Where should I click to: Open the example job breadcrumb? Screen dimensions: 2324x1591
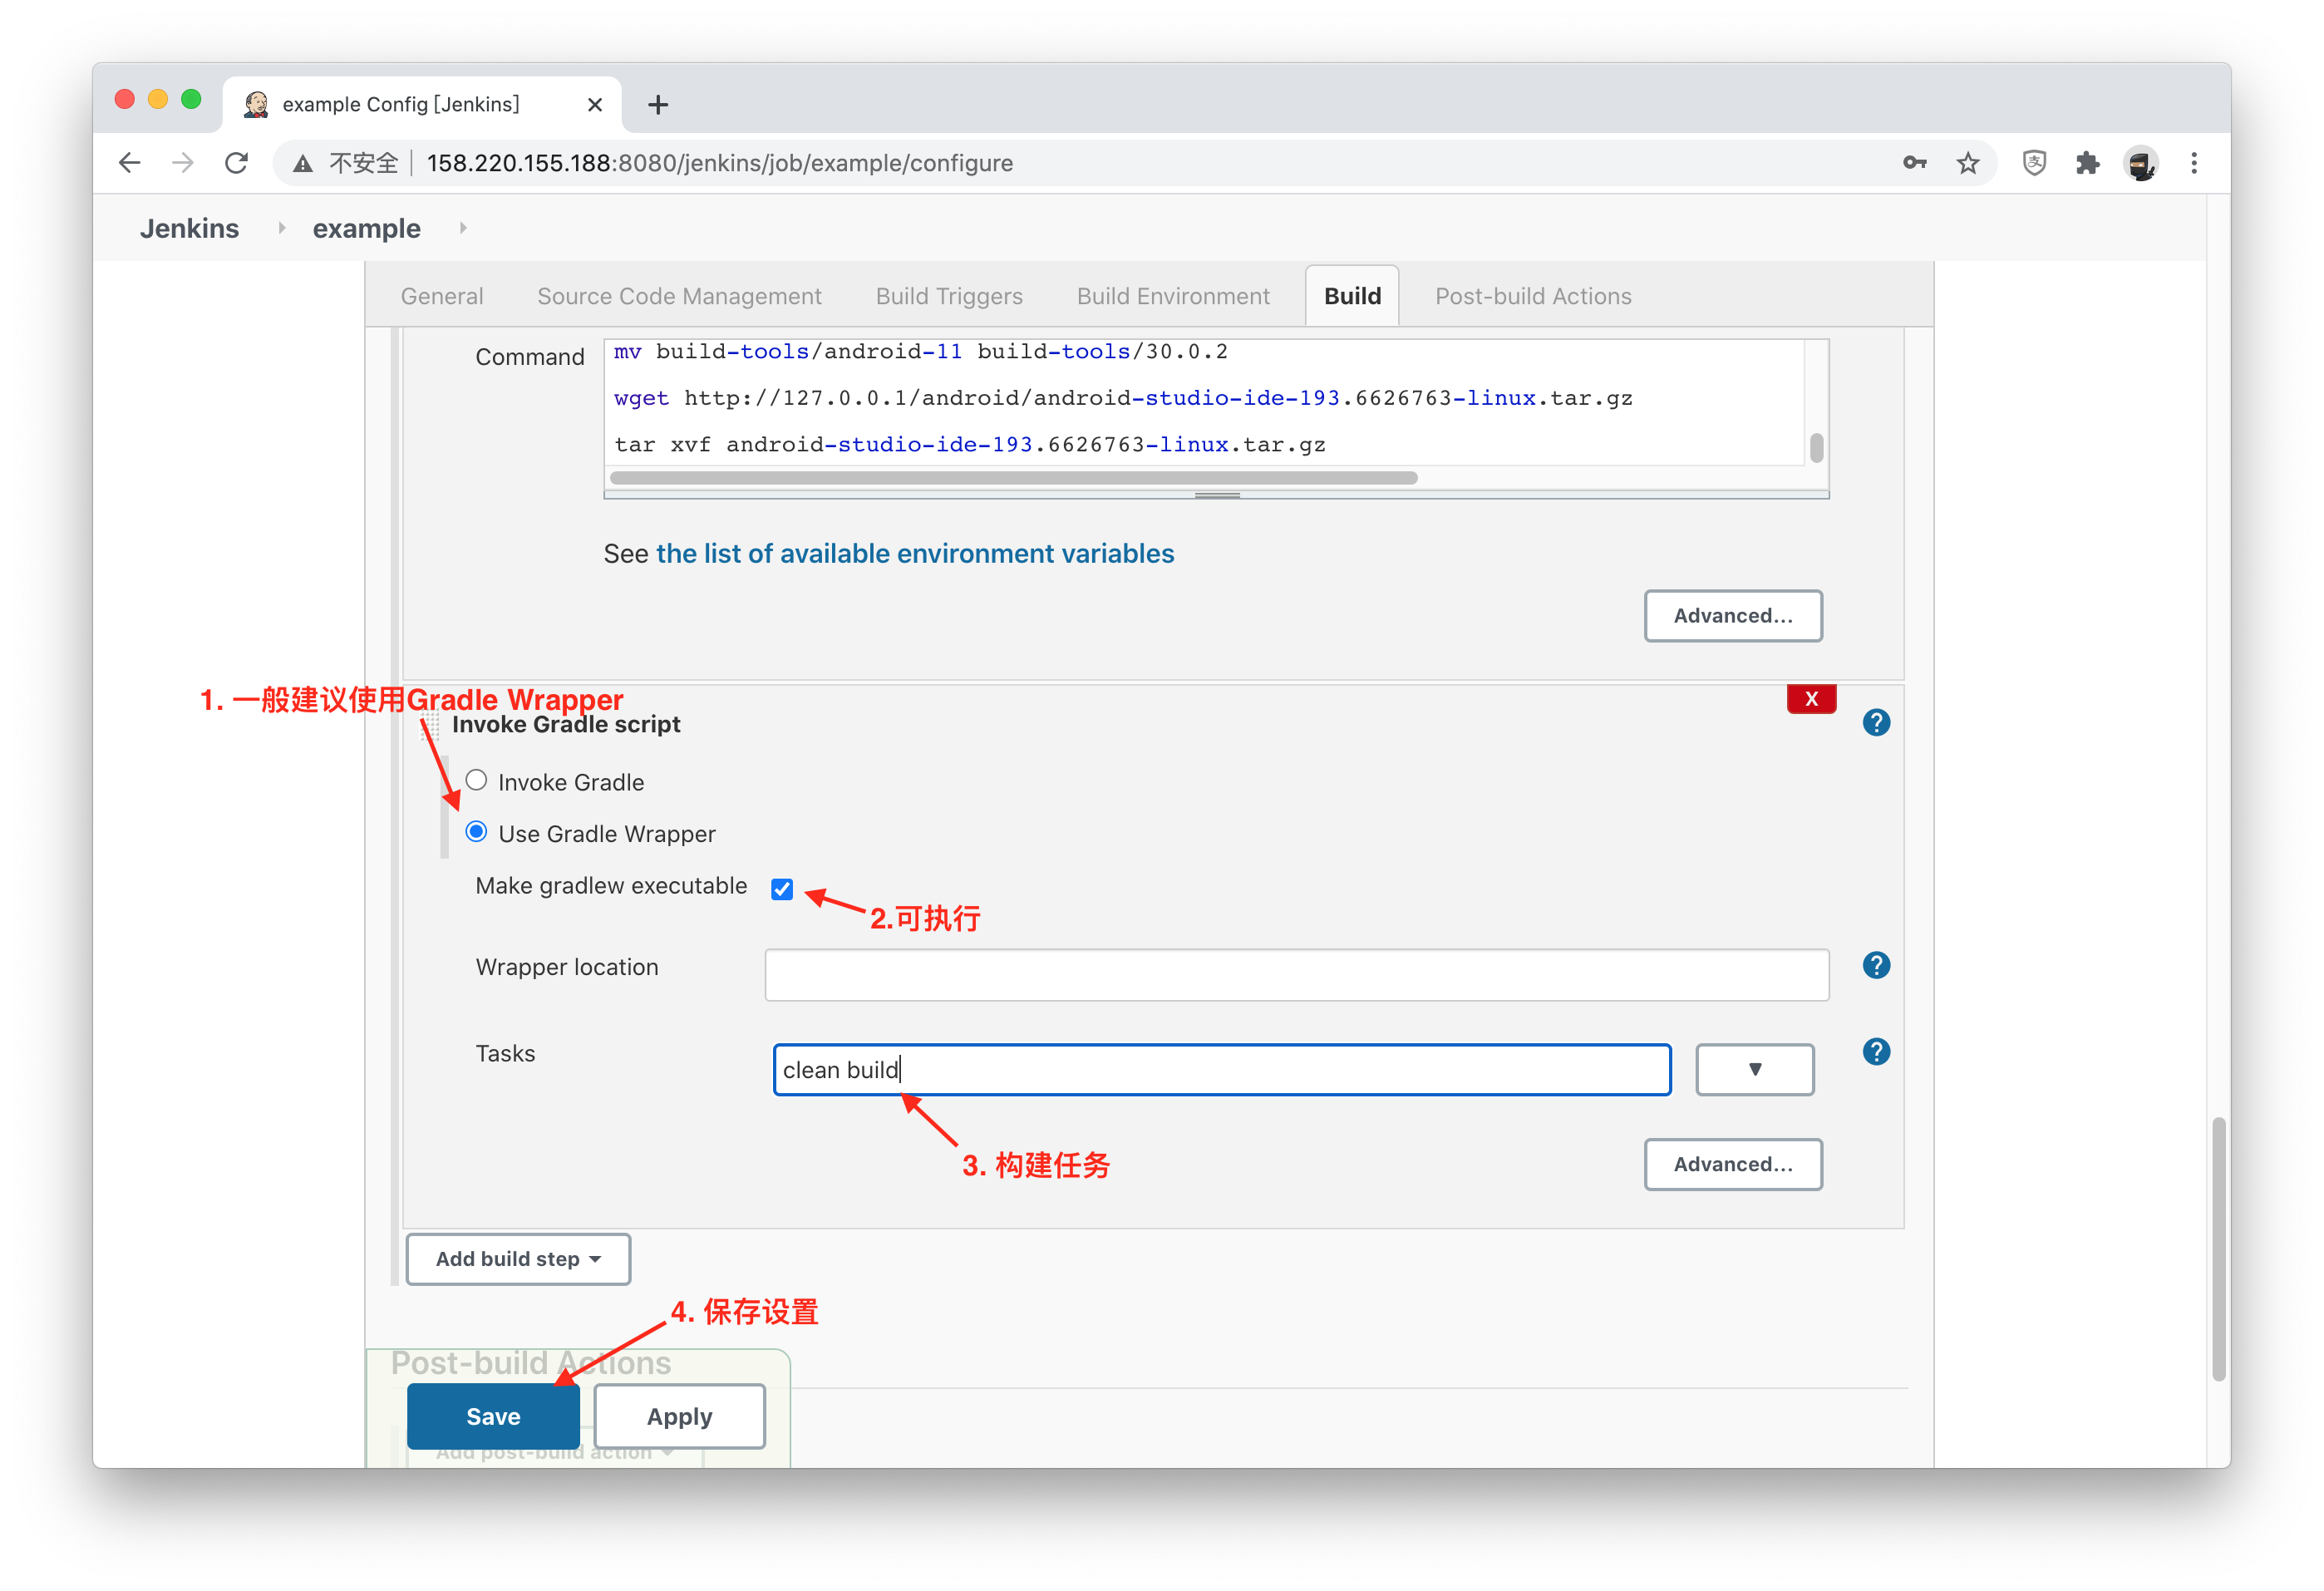(x=366, y=228)
